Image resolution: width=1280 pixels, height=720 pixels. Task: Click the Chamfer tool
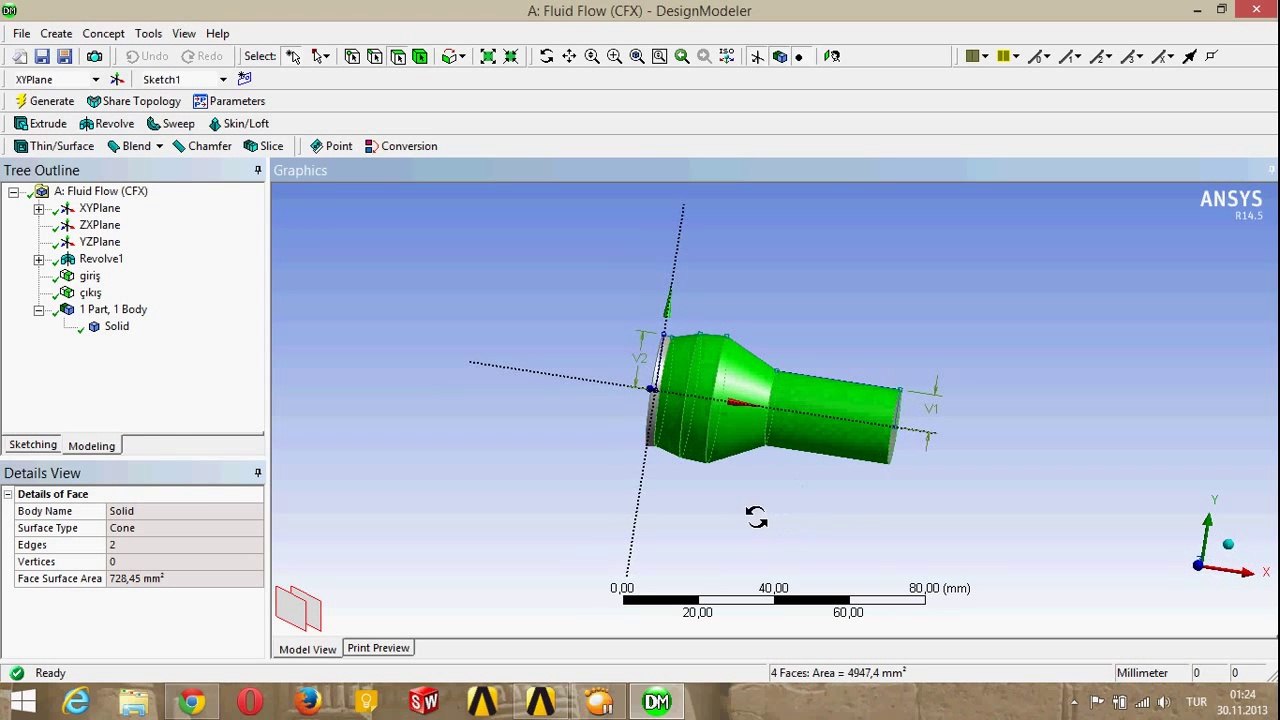coord(202,146)
